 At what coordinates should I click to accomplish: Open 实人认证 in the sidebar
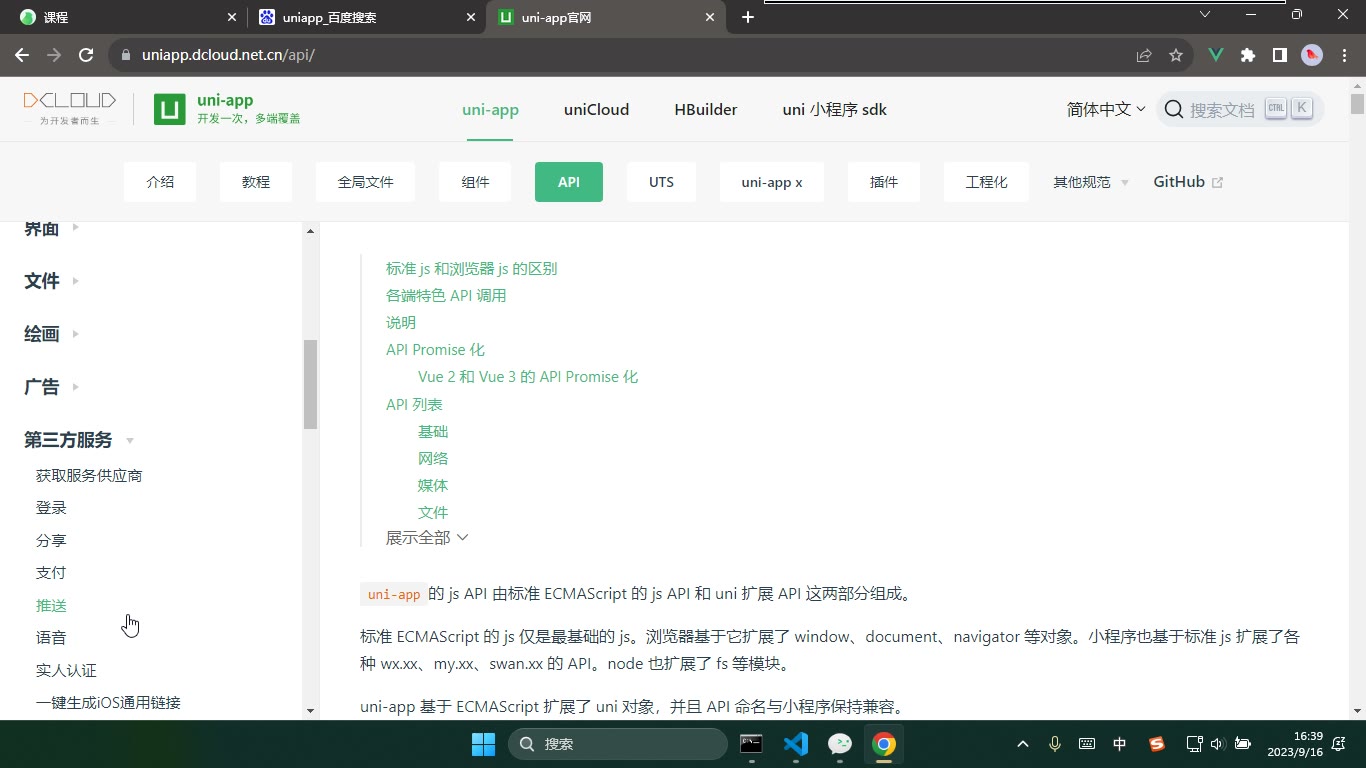pyautogui.click(x=66, y=671)
